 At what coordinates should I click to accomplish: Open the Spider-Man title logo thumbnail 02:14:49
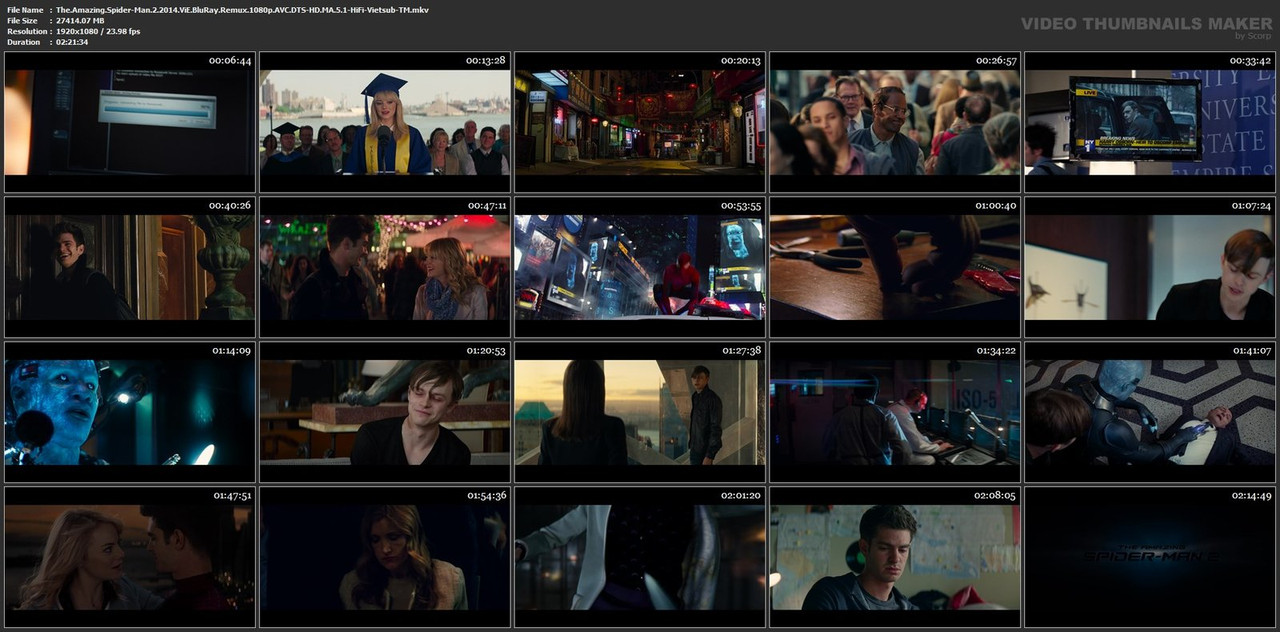(1150, 557)
